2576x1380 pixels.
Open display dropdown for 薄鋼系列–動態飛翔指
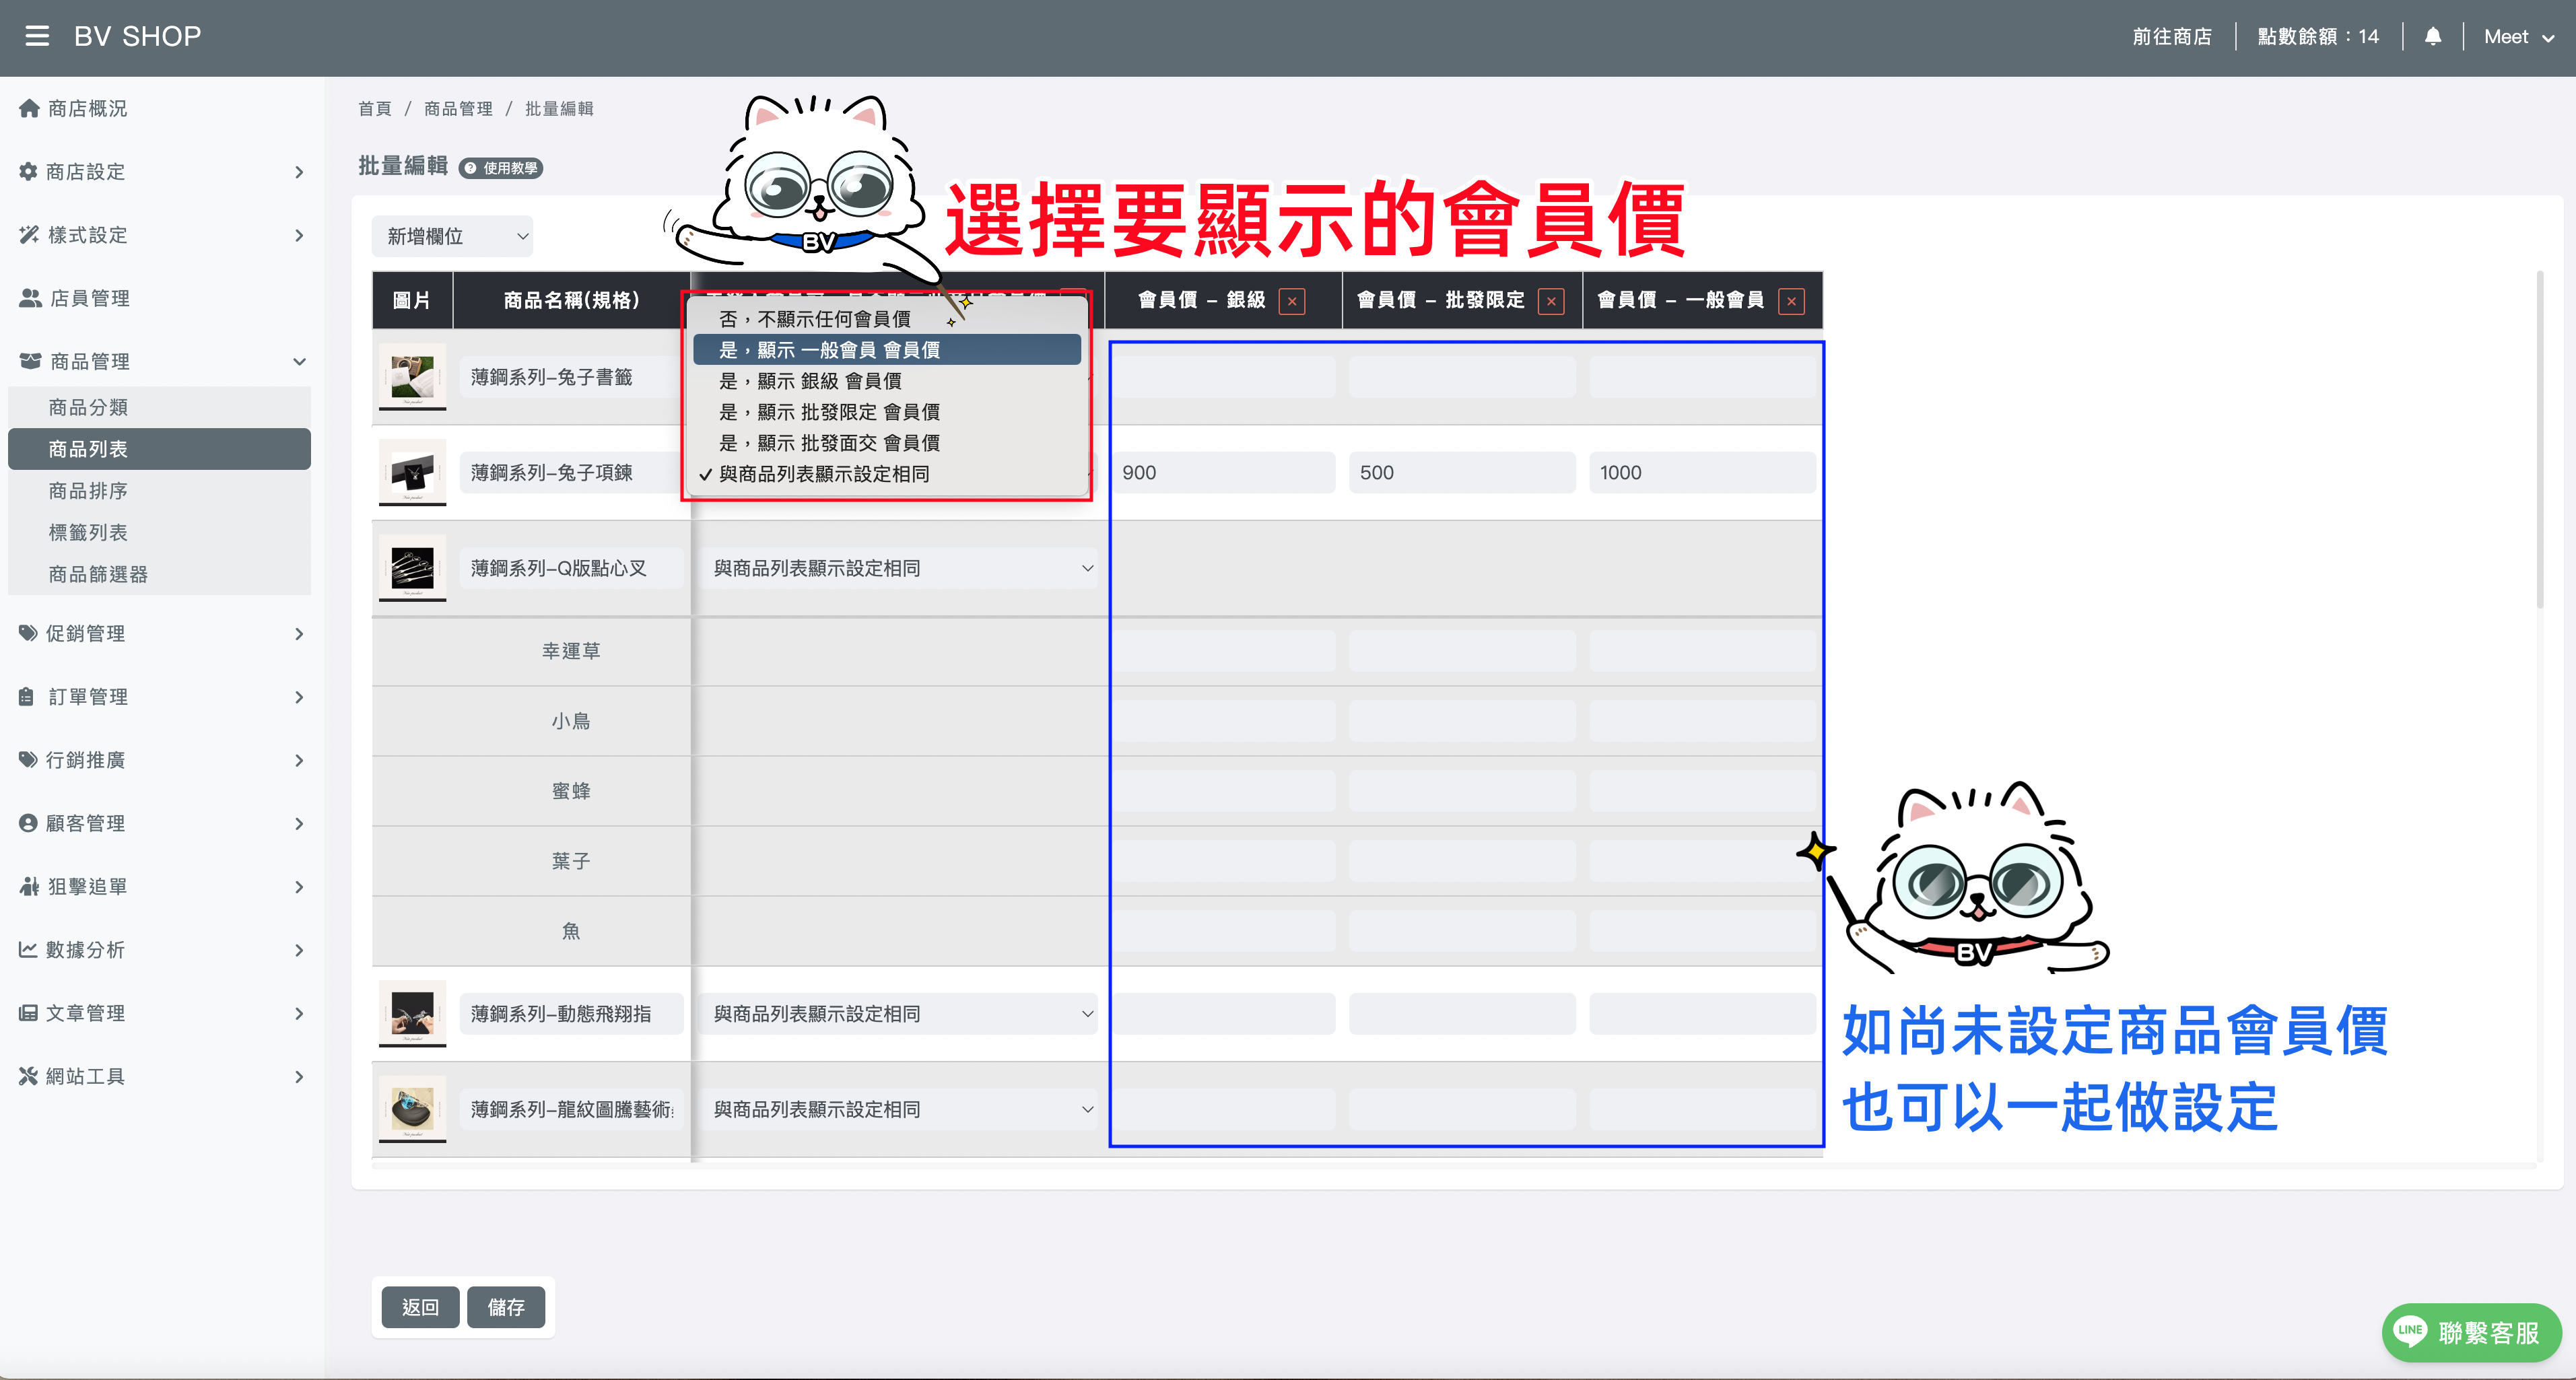(899, 1014)
